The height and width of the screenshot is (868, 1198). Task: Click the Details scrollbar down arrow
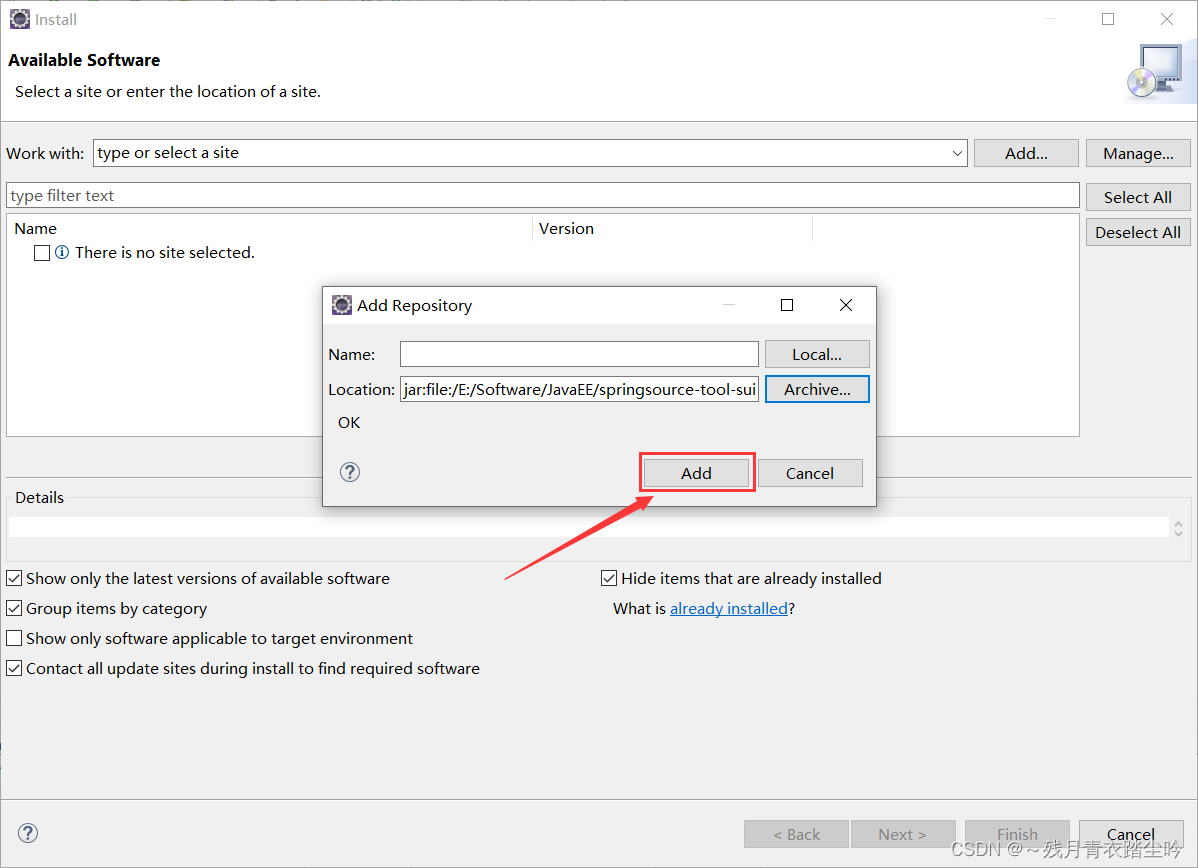[x=1177, y=531]
